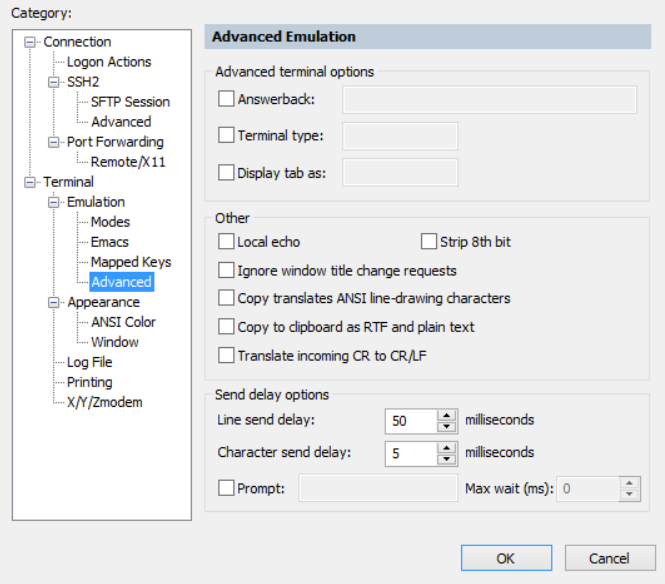The image size is (665, 584).
Task: Select the Appearance category label
Action: pyautogui.click(x=103, y=302)
